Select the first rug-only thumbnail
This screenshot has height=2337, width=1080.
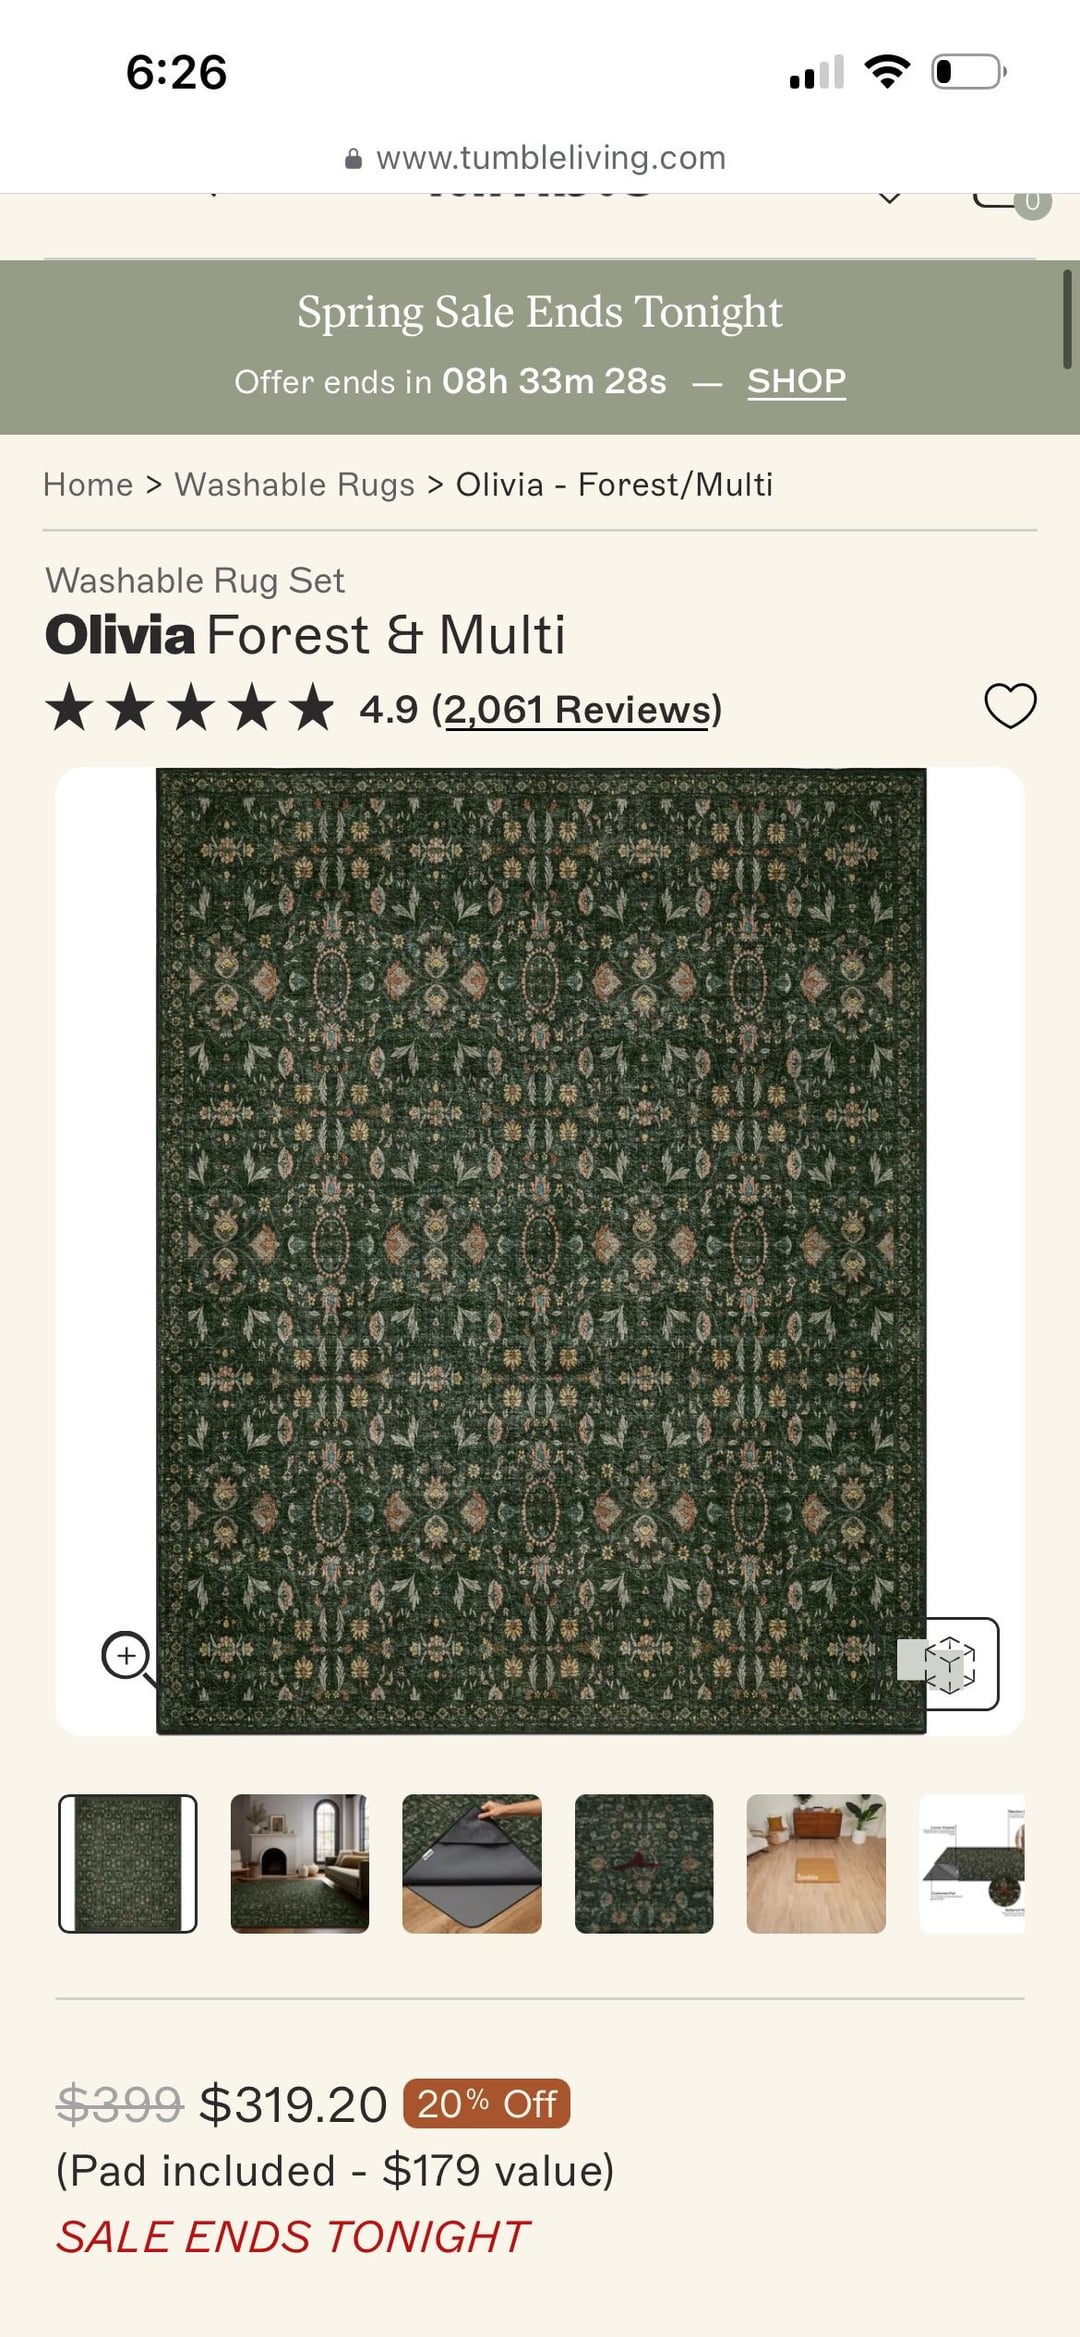[x=128, y=1863]
